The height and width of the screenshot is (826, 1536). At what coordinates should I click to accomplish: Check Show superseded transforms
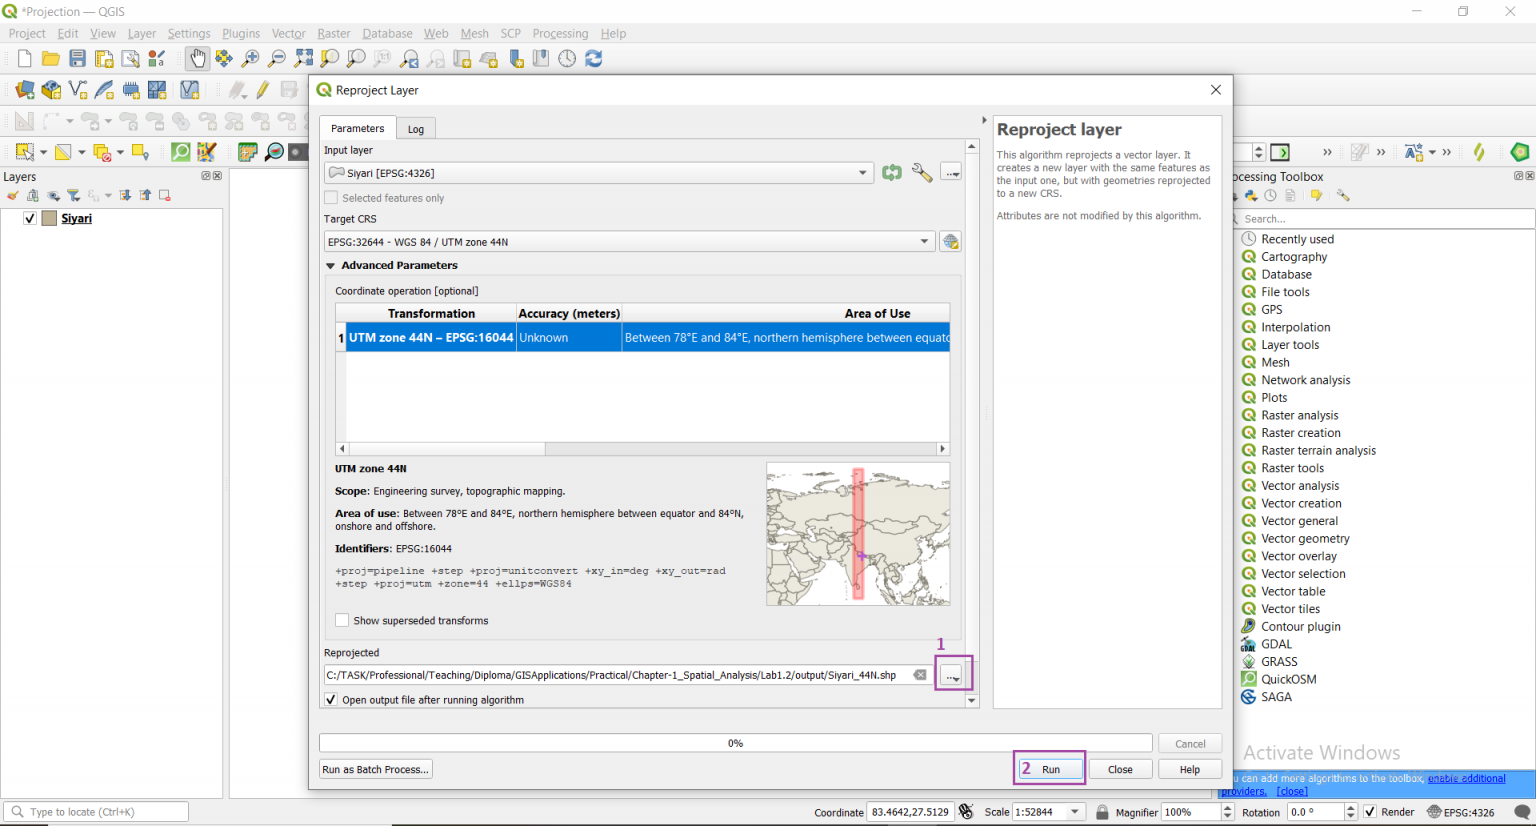pos(341,620)
